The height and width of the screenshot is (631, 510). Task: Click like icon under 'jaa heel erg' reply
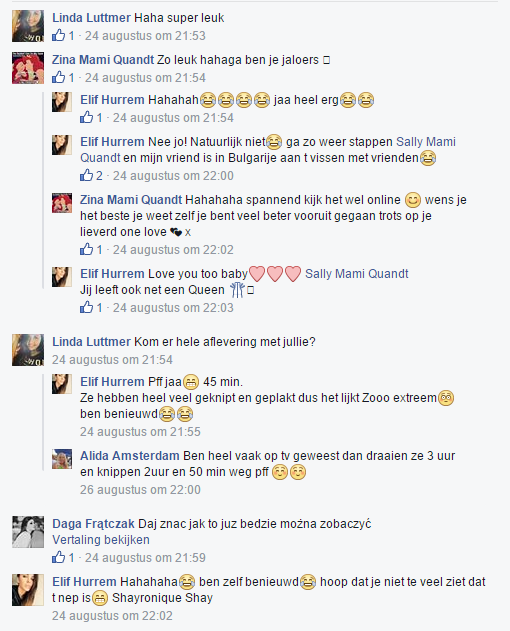tap(87, 118)
